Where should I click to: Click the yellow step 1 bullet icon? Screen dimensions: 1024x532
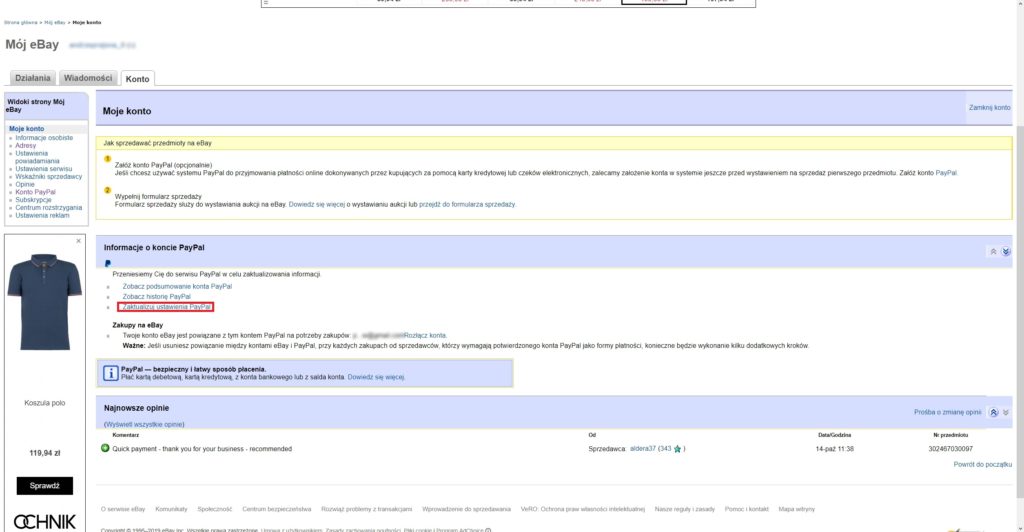[108, 159]
